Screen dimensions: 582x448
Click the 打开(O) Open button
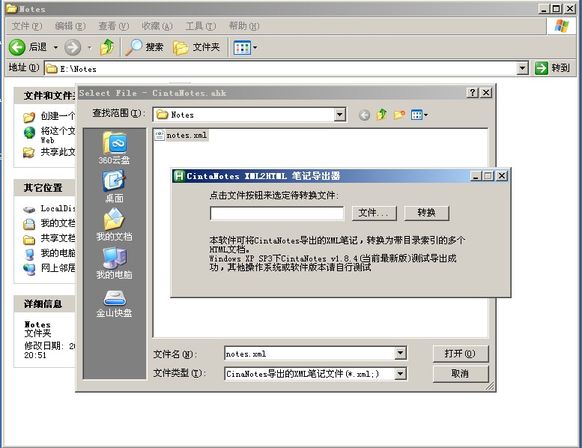[460, 354]
